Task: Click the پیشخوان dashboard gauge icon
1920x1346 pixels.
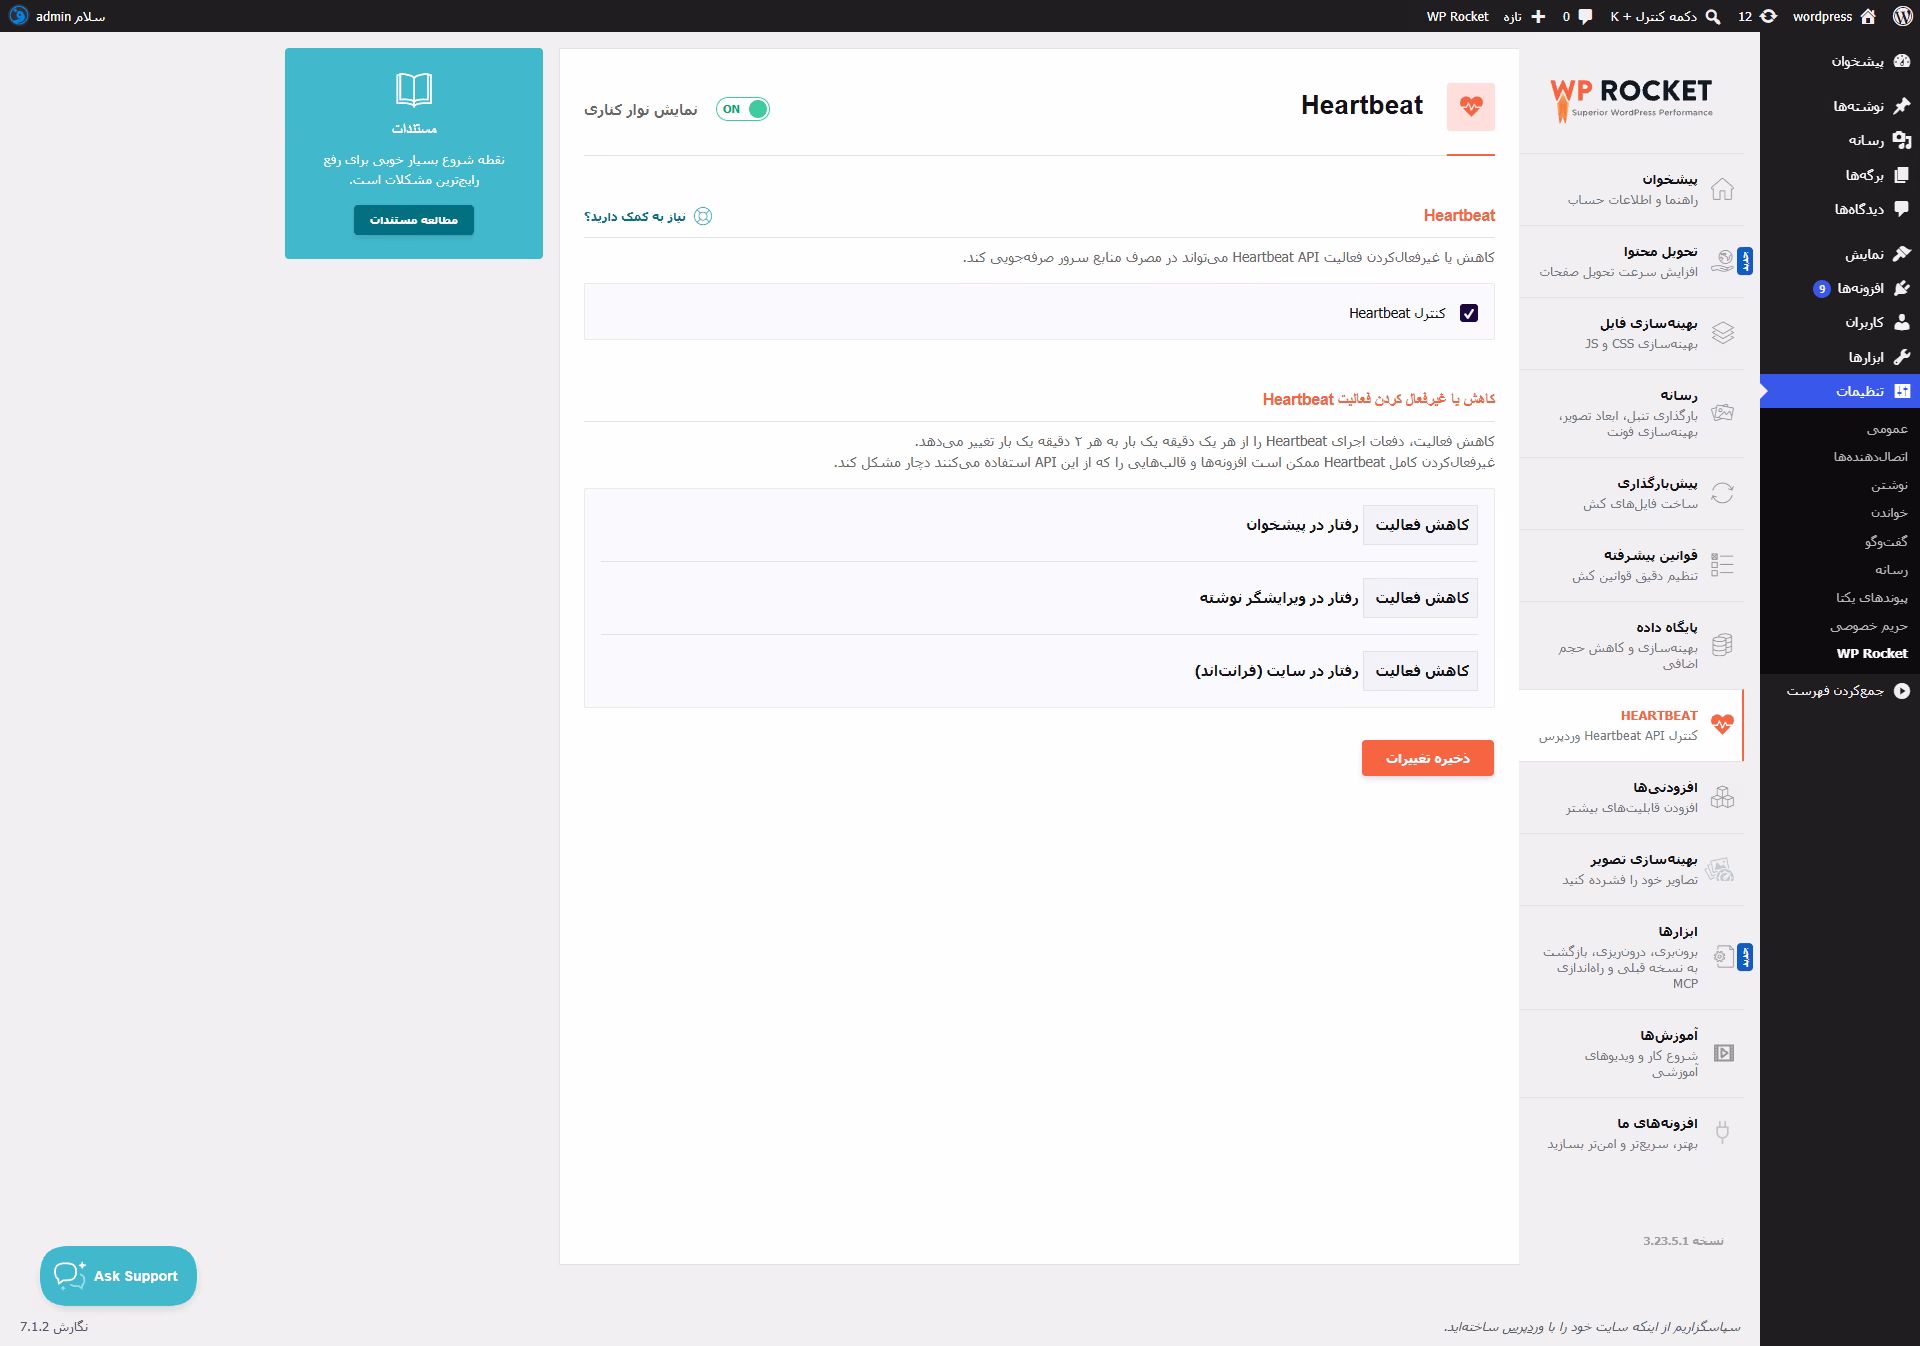Action: pyautogui.click(x=1902, y=61)
